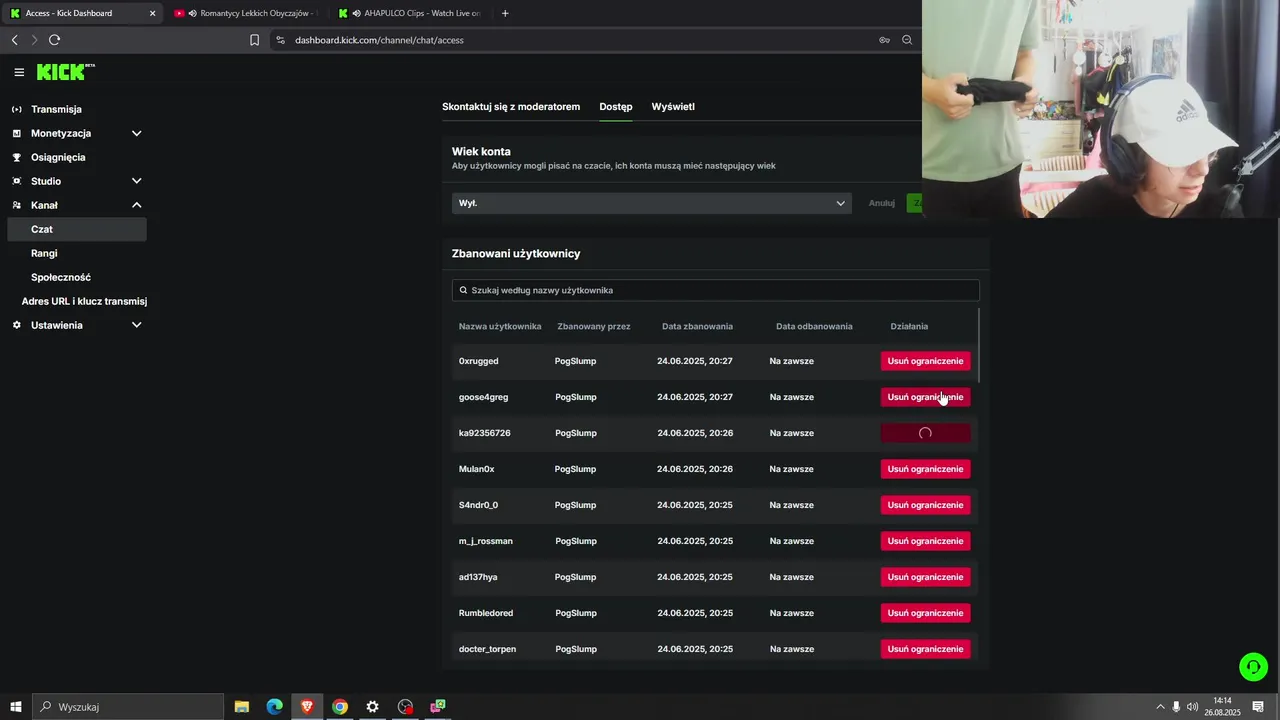Remove restriction for Rumbledored
Screen dimensions: 1280x720
coord(925,613)
